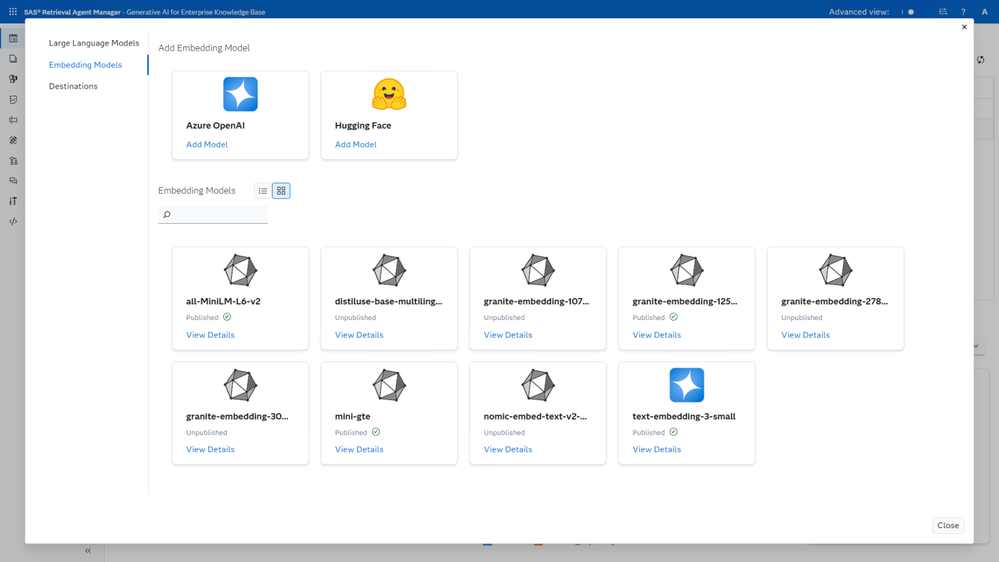Image resolution: width=999 pixels, height=562 pixels.
Task: Click the Azure OpenAI provider name
Action: click(215, 126)
